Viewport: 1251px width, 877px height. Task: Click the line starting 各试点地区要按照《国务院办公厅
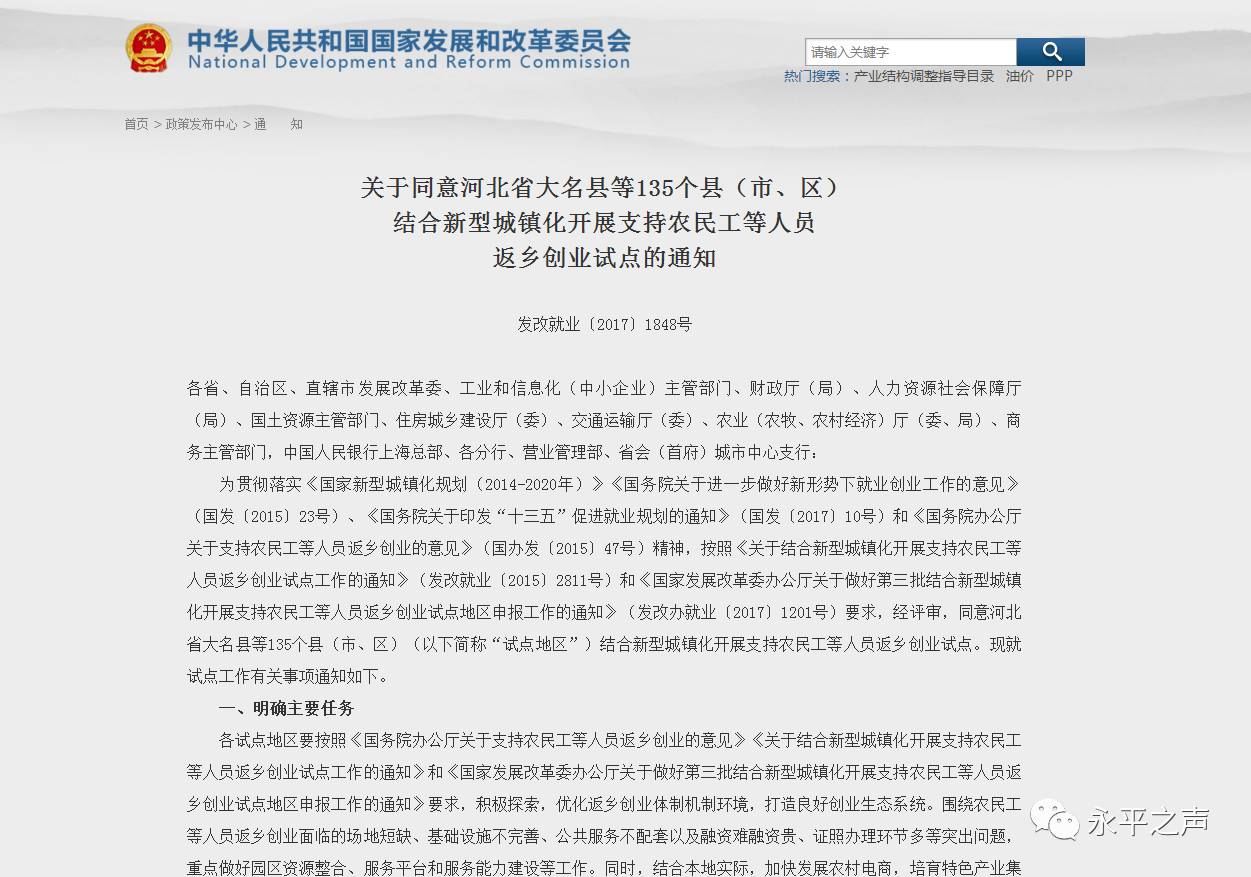click(620, 740)
